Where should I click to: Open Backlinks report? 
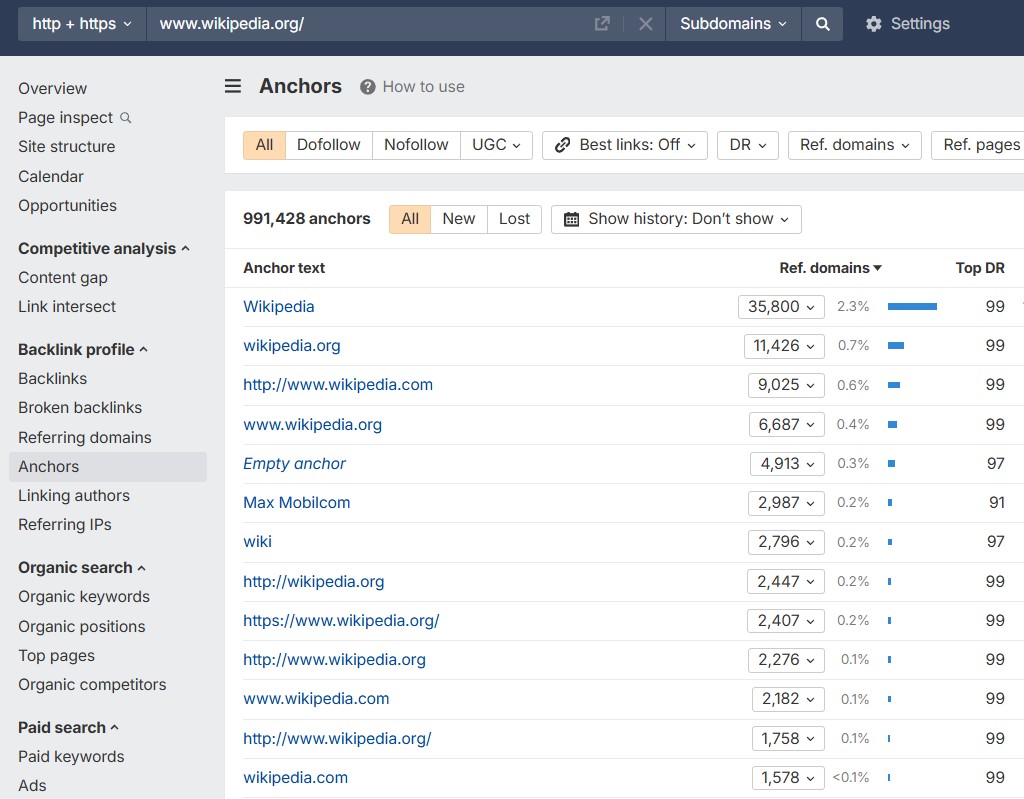coord(52,379)
